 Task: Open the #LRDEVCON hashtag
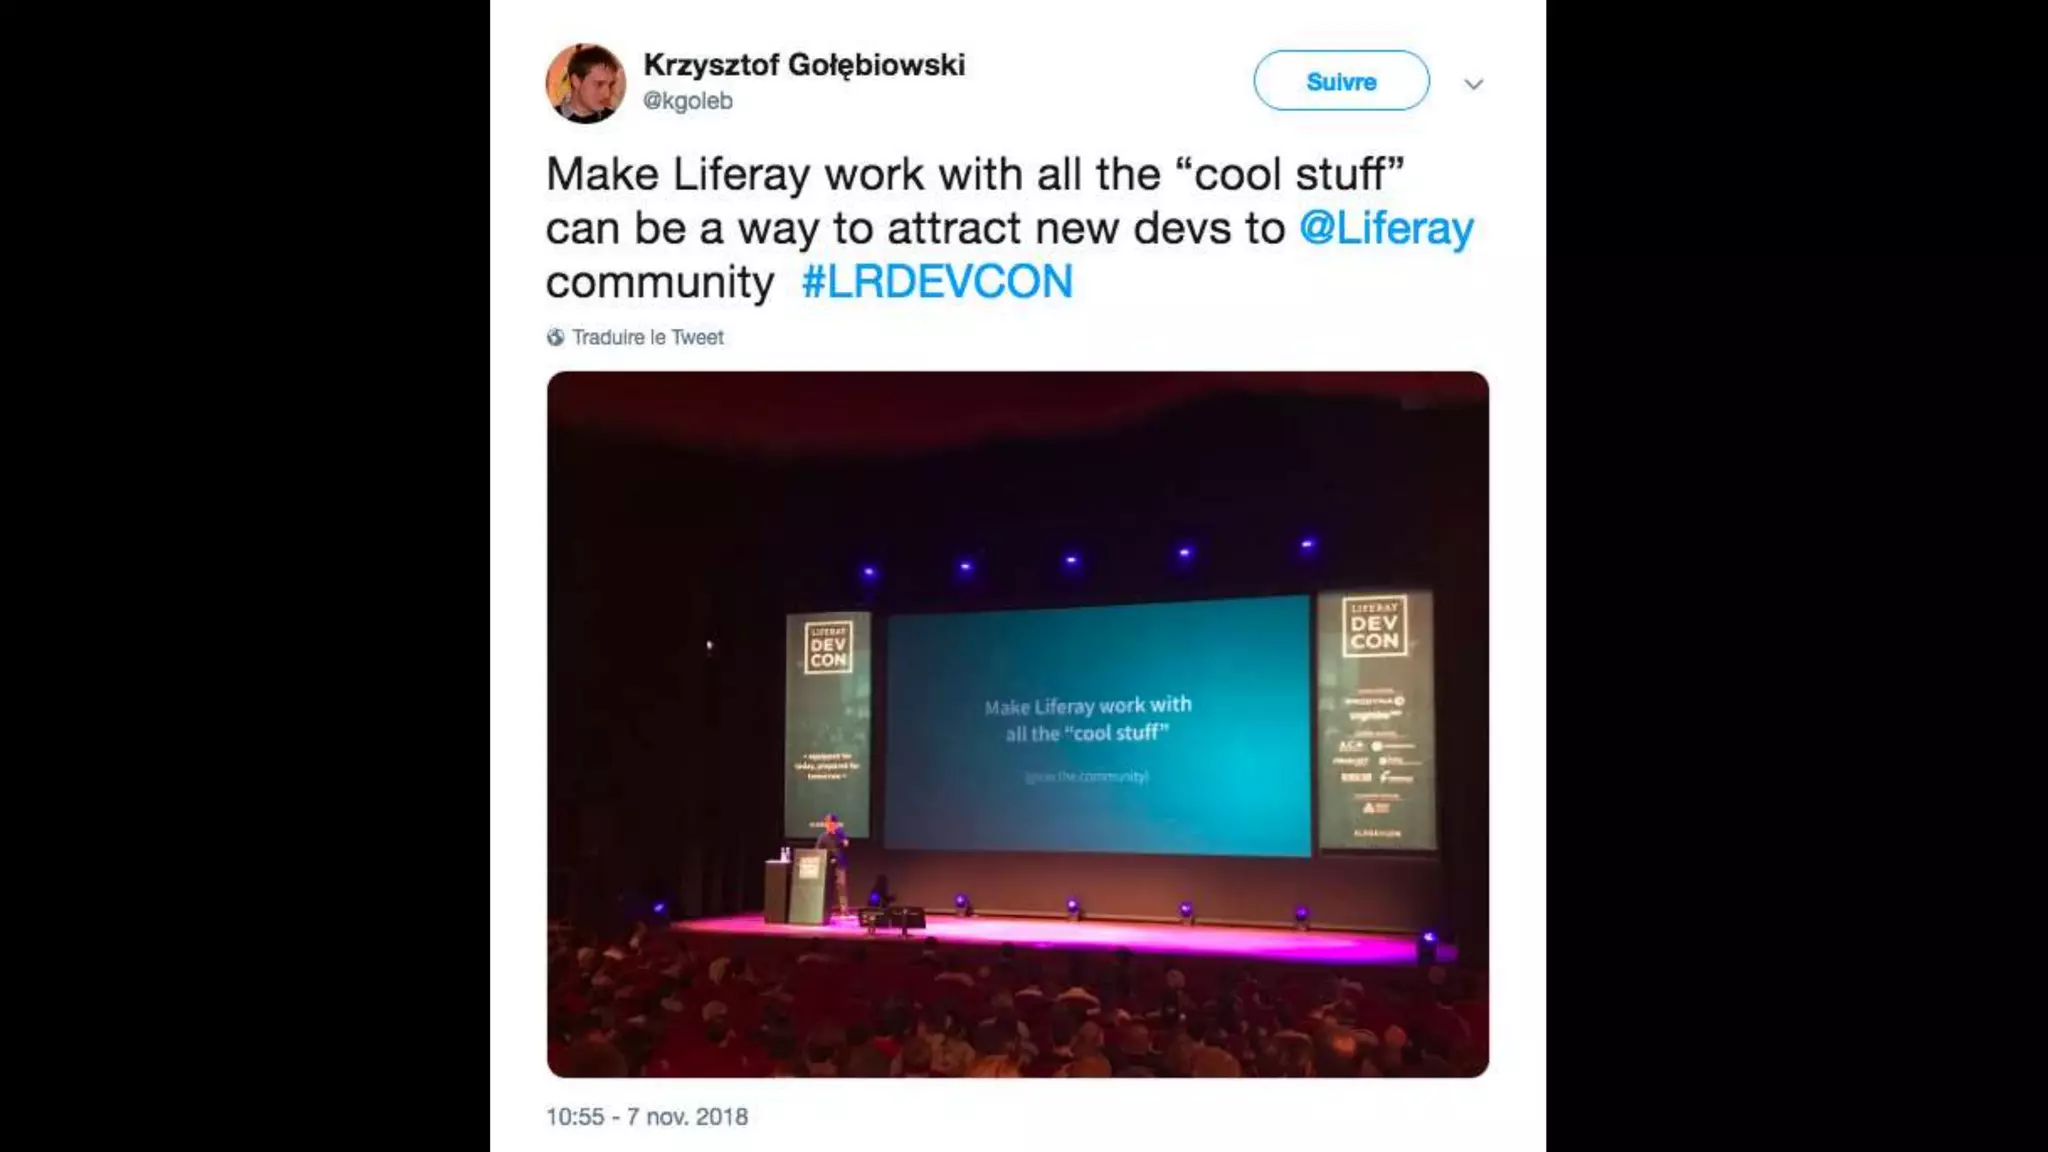(937, 282)
